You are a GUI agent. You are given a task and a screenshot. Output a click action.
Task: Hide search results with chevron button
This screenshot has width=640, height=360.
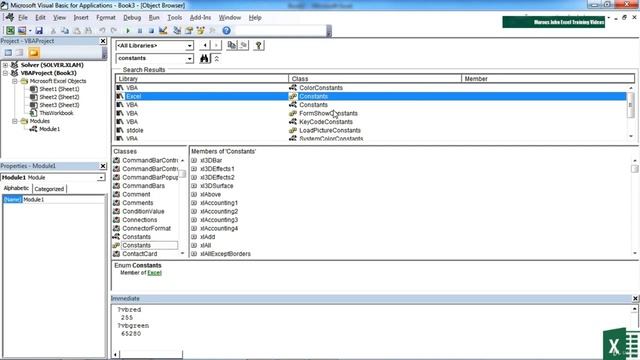click(x=217, y=59)
